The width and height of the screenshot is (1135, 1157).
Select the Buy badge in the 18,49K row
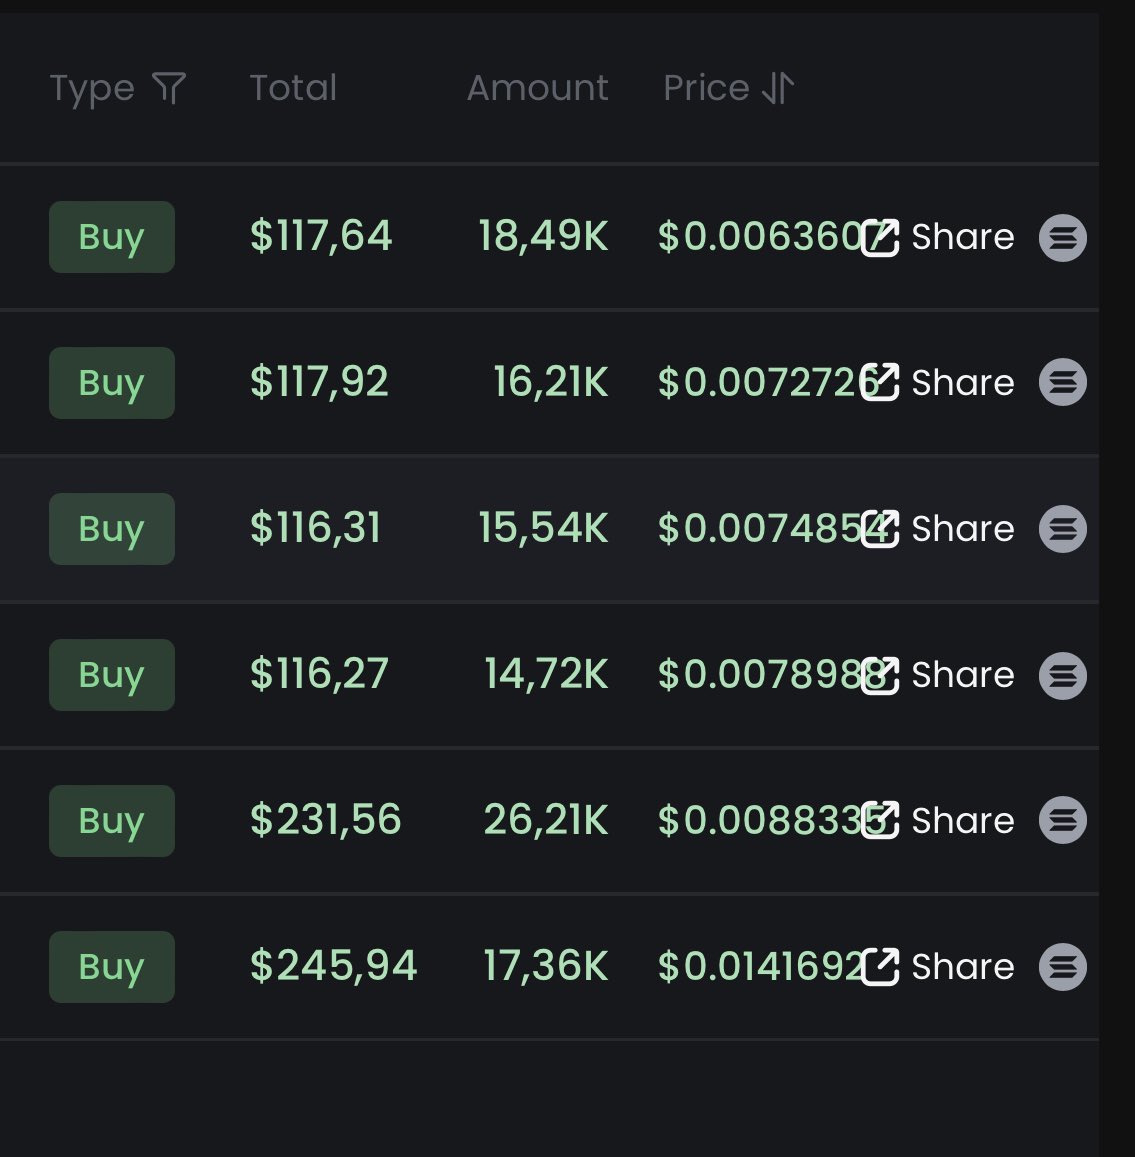111,237
